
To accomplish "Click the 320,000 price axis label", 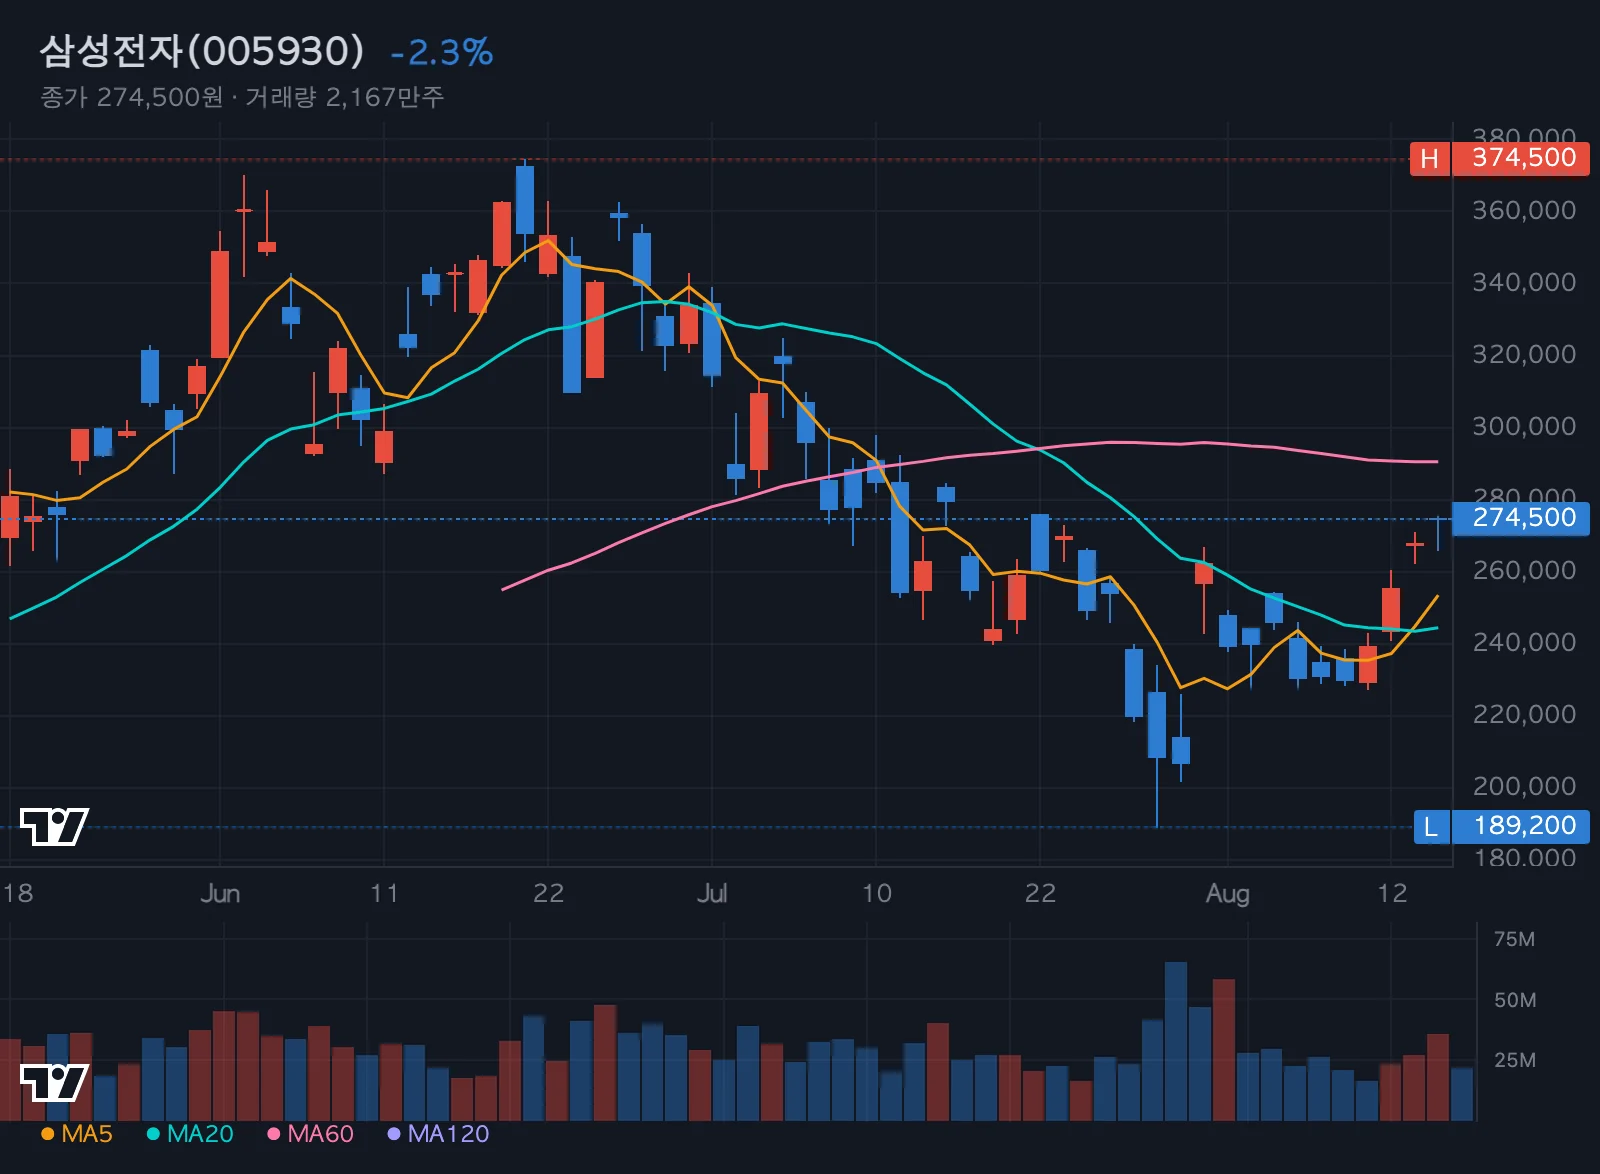I will coord(1524,354).
